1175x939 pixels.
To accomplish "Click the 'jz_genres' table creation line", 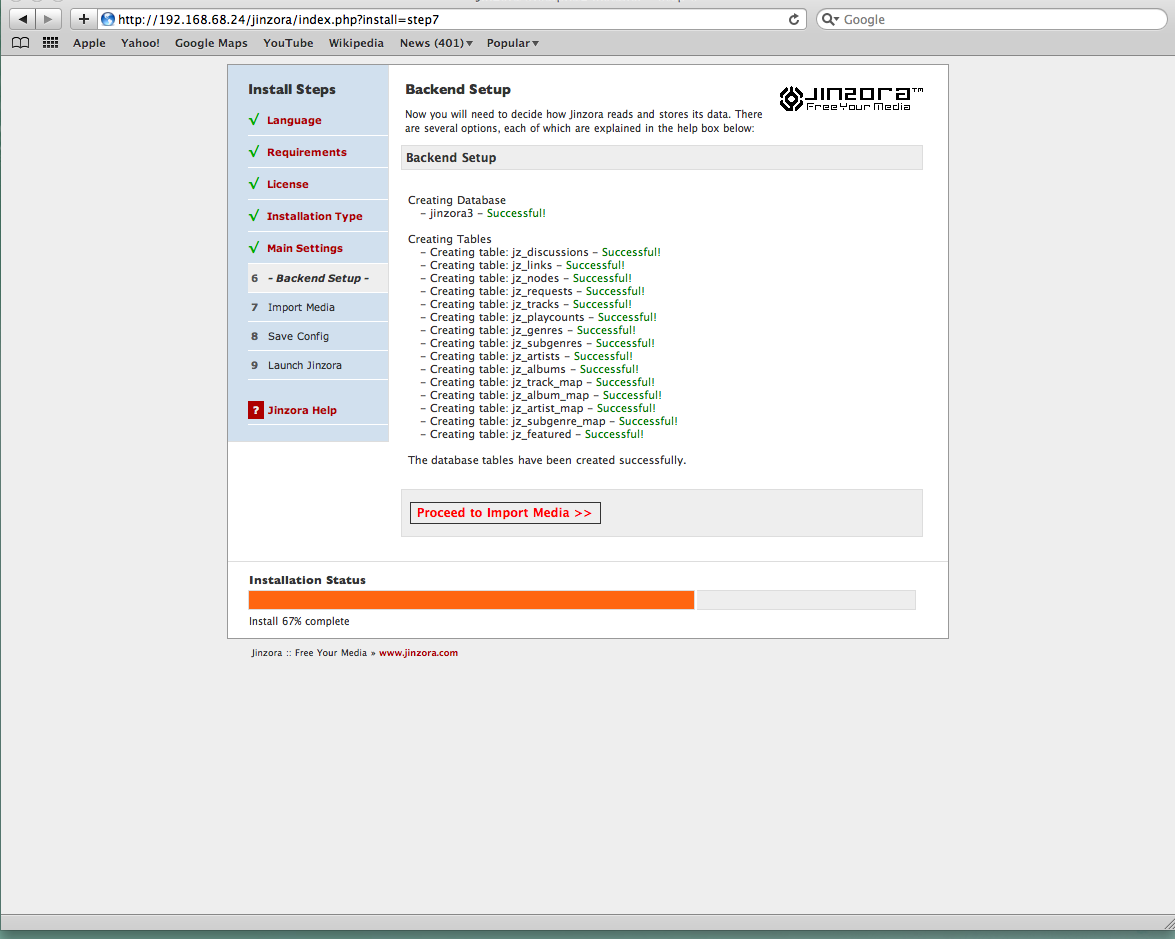I will pos(528,330).
